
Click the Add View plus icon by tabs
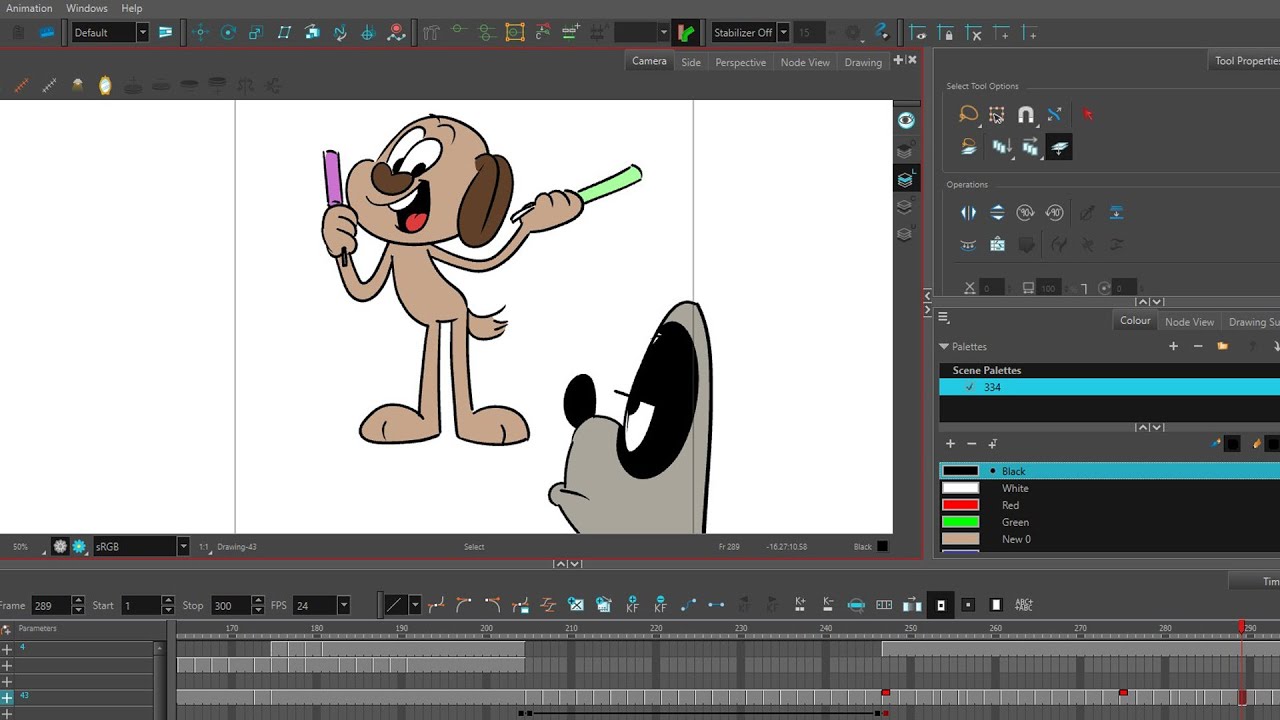click(898, 60)
